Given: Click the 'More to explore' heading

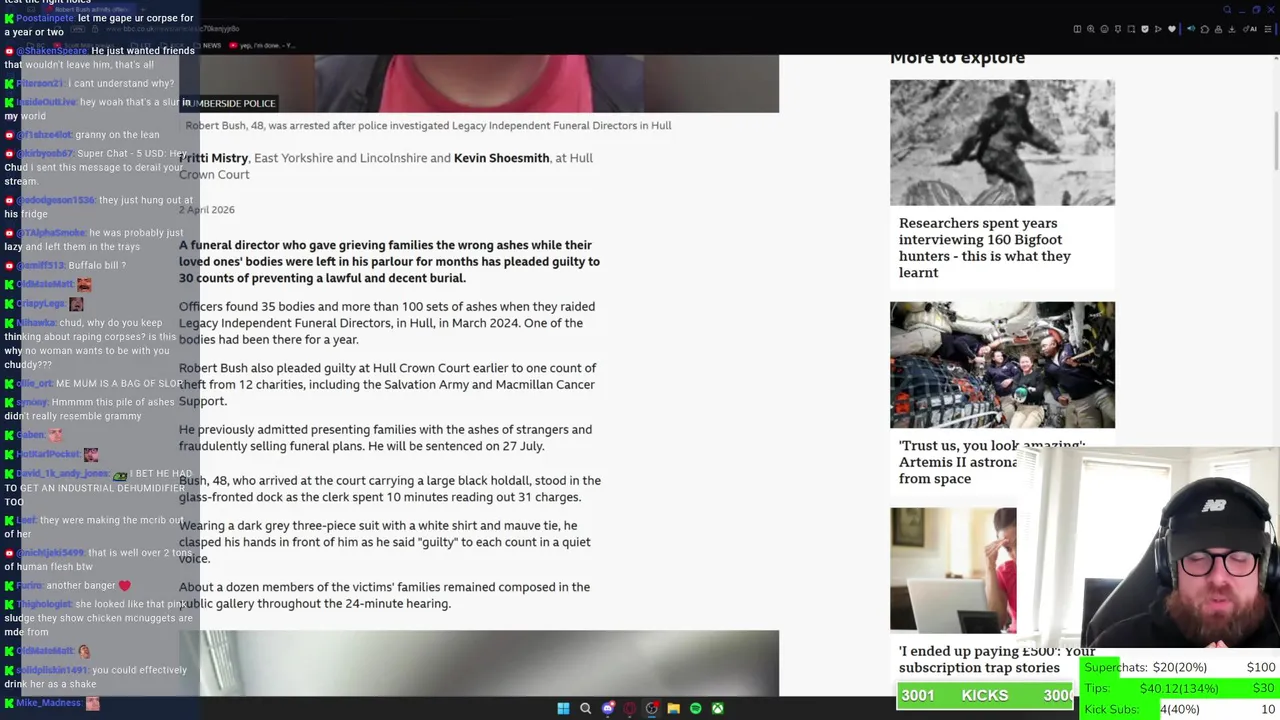Looking at the screenshot, I should (x=957, y=57).
